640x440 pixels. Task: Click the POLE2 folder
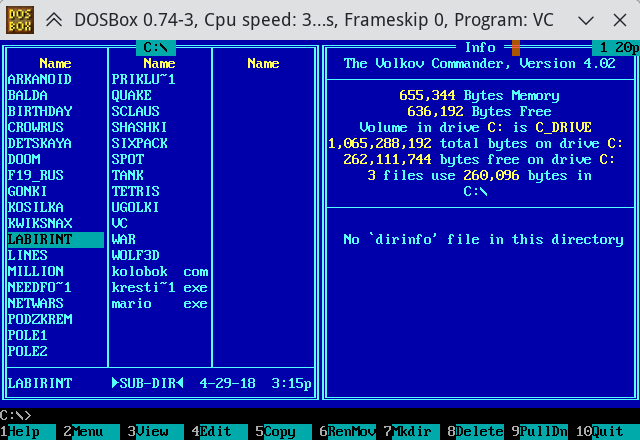[28, 351]
